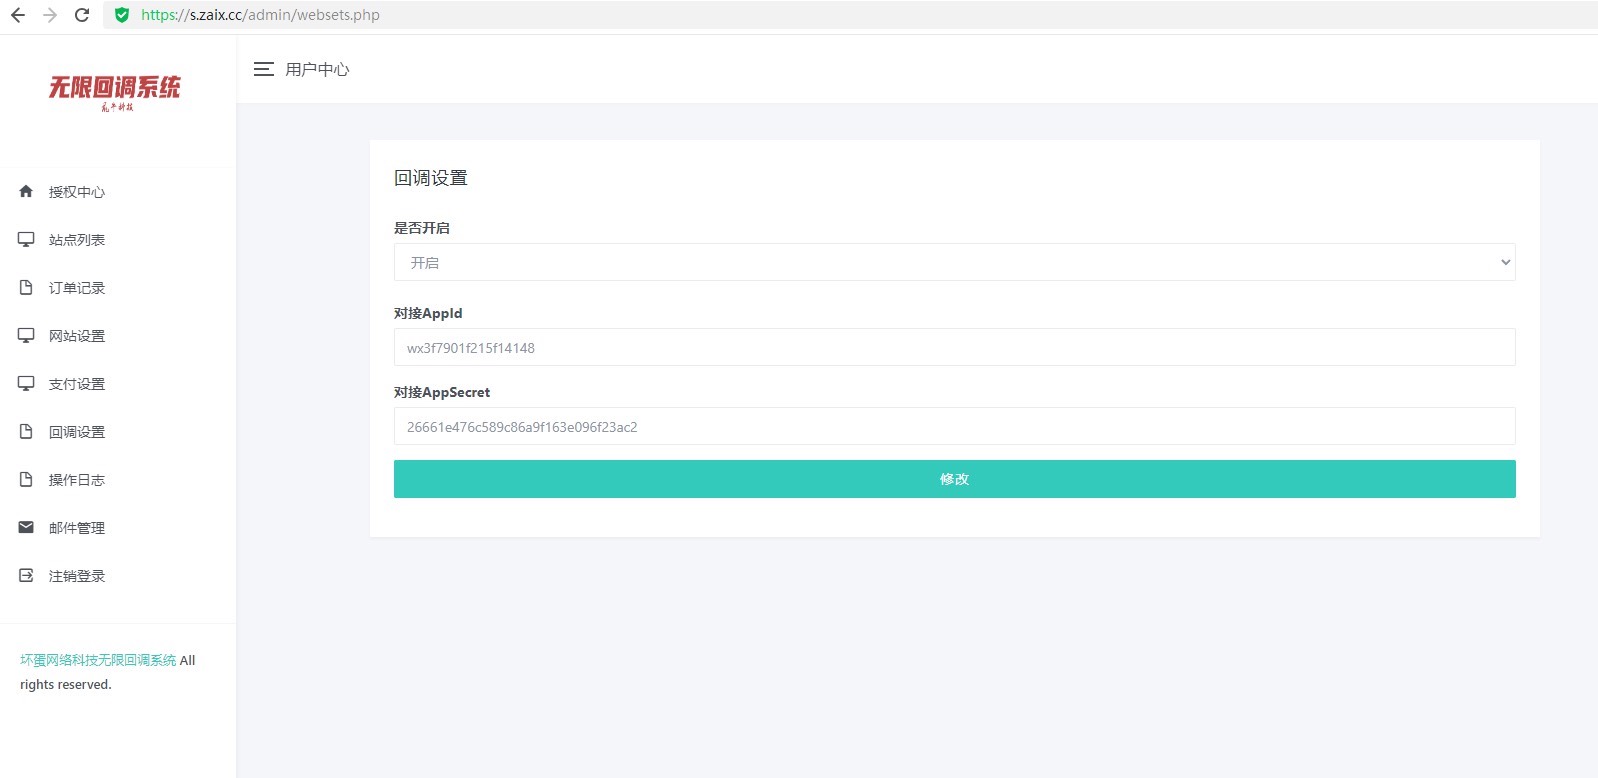1598x778 pixels.
Task: Click the logout icon beside 注销登录
Action: click(26, 575)
